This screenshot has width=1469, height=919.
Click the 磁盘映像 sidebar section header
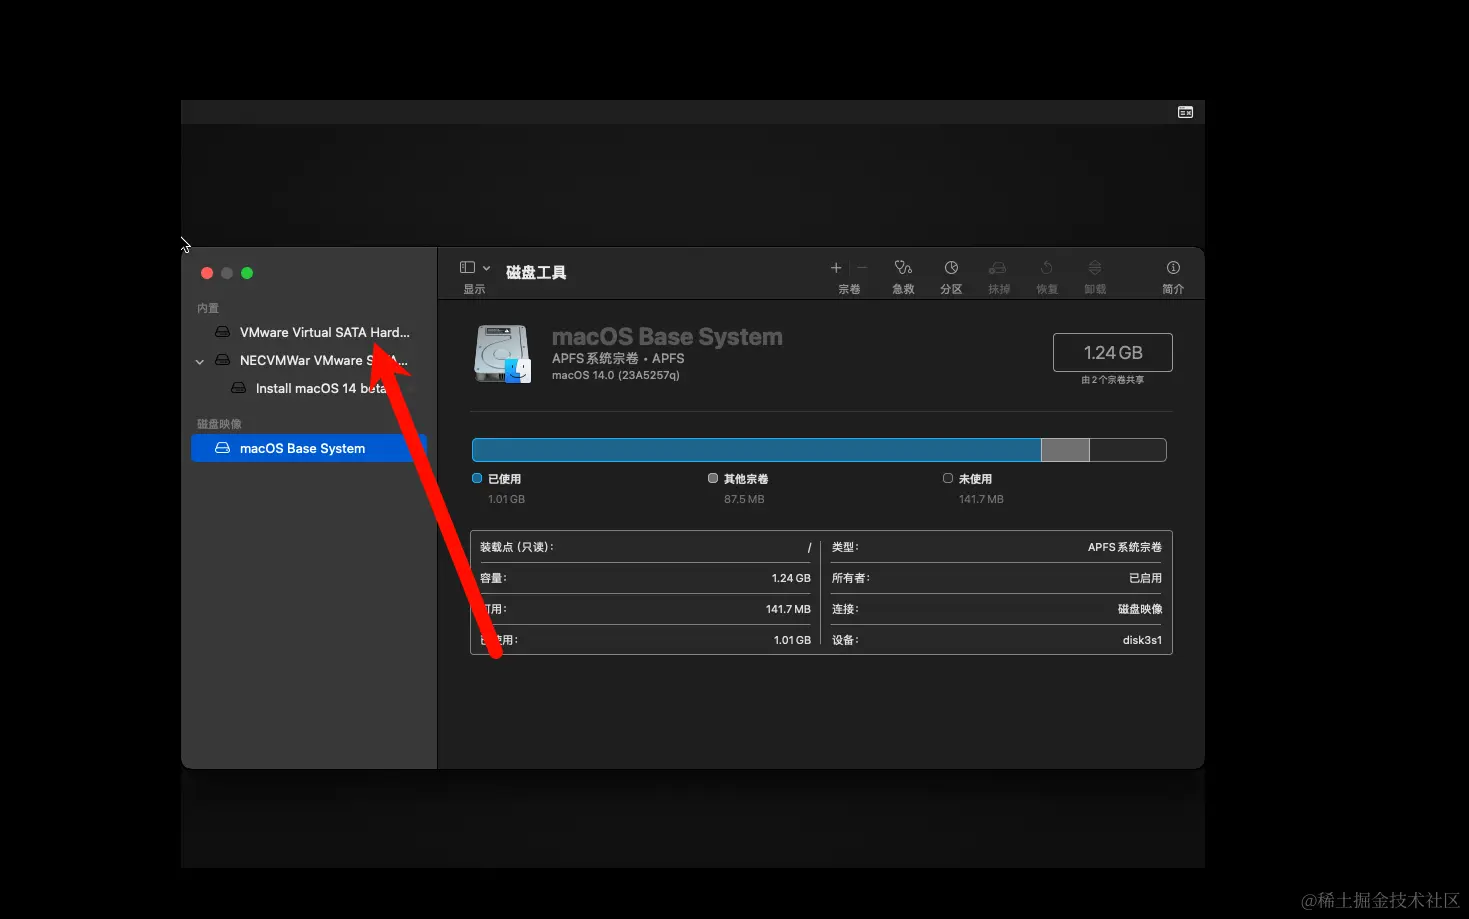[219, 424]
